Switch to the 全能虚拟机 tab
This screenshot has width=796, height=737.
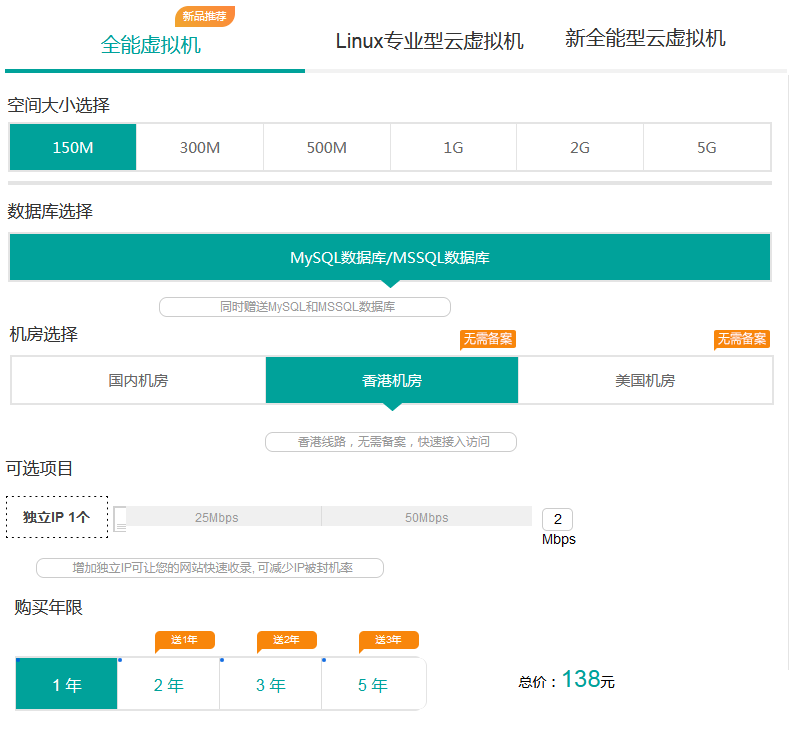(x=151, y=45)
